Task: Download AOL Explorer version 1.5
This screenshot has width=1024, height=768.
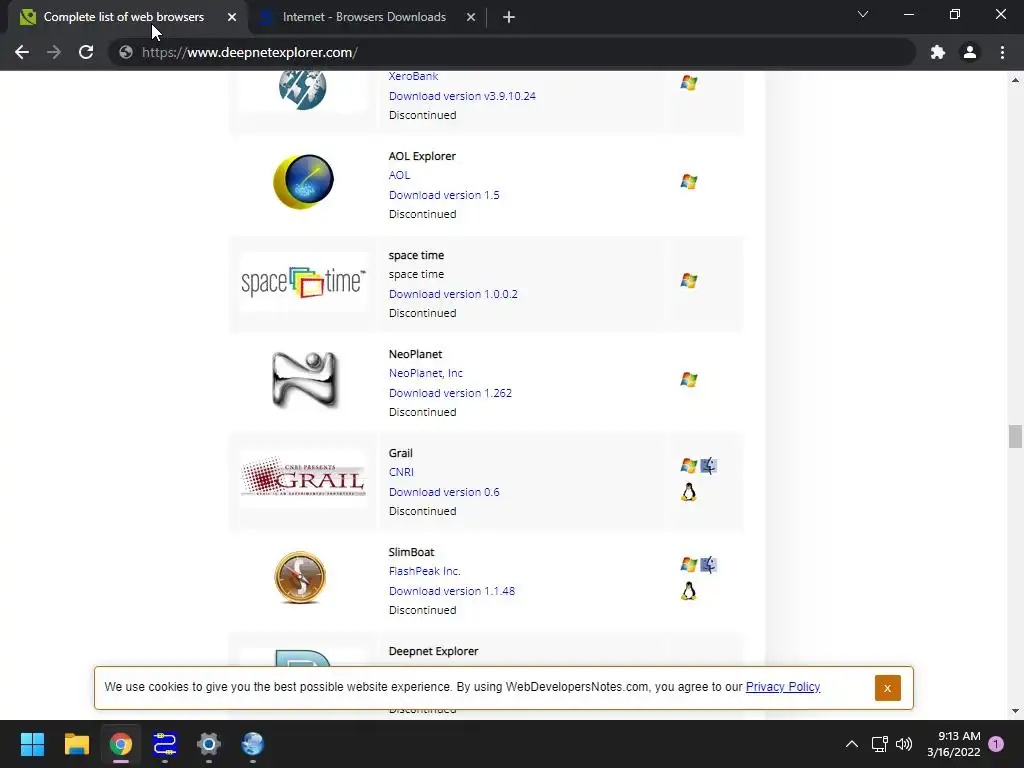Action: [444, 195]
